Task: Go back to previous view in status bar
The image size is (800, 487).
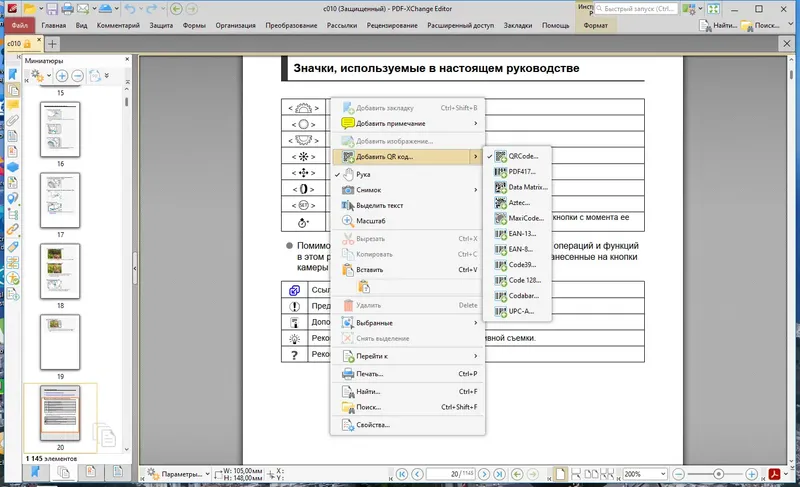Action: (x=517, y=474)
